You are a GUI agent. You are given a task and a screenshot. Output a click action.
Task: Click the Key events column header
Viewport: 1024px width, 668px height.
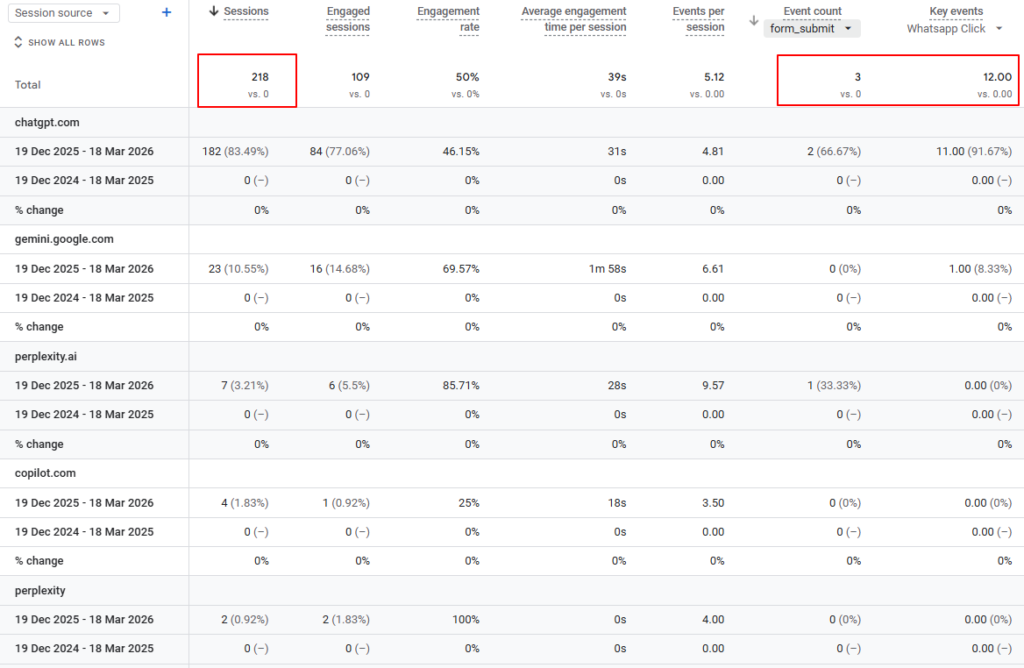pyautogui.click(x=956, y=11)
